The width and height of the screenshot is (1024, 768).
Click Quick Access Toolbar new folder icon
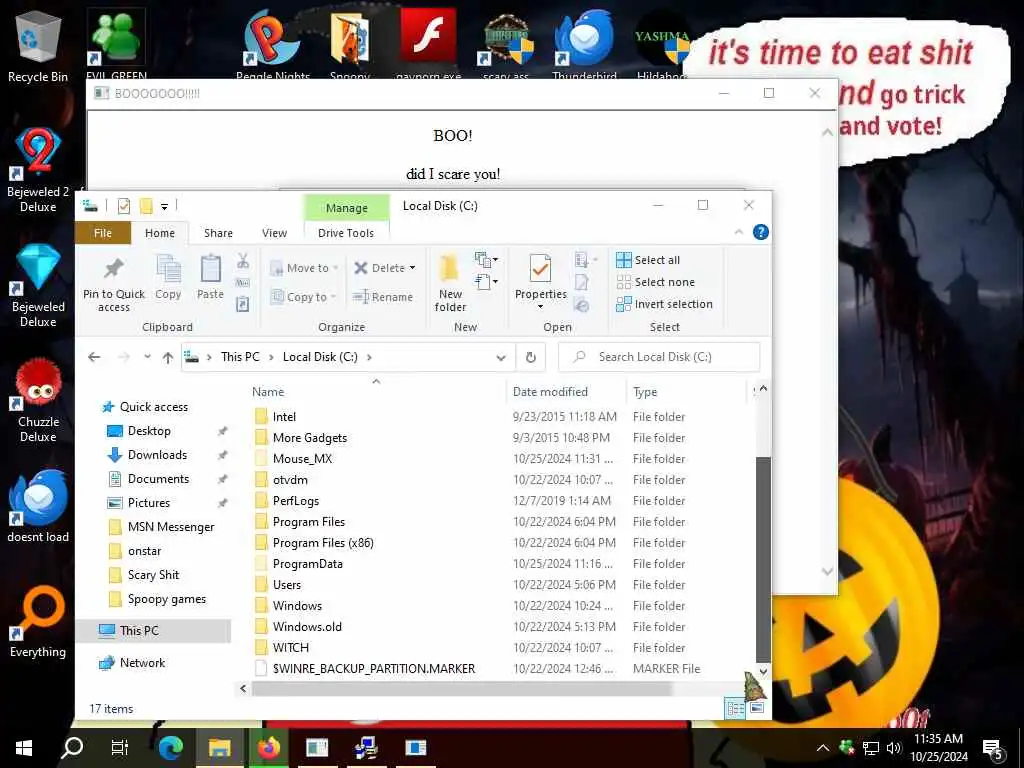tap(146, 206)
